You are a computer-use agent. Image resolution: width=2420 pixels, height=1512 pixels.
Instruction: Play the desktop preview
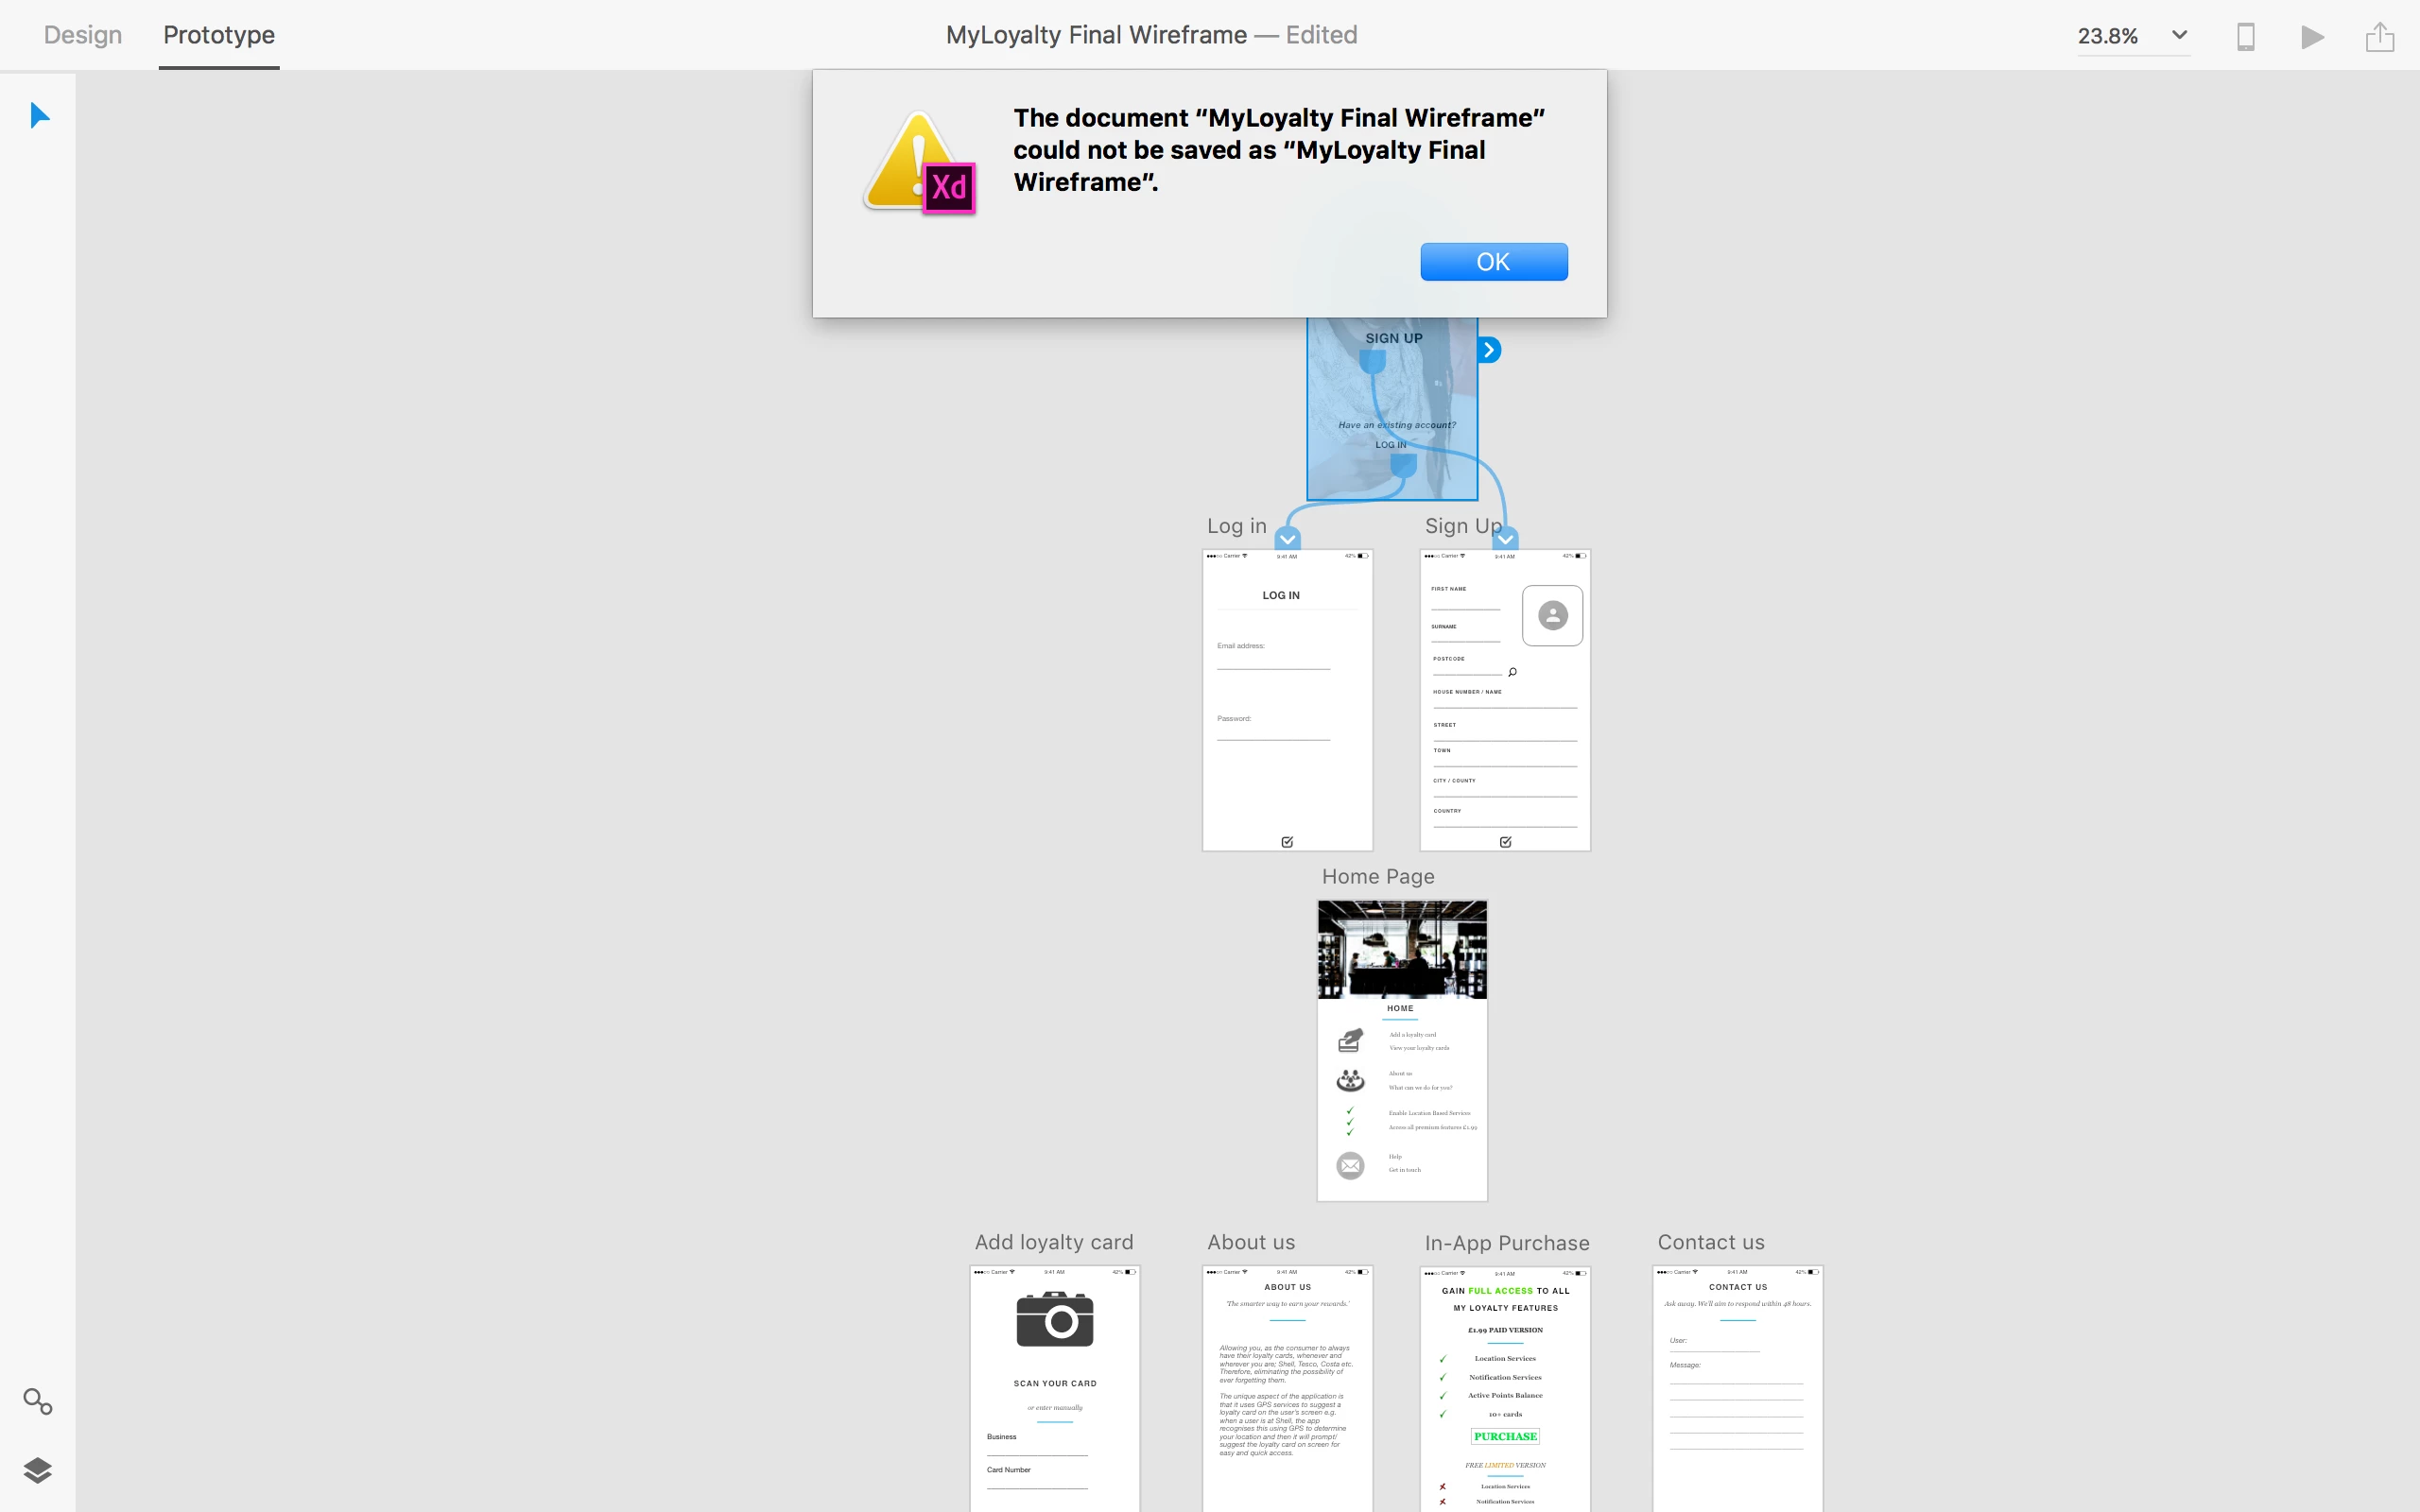coord(2312,37)
